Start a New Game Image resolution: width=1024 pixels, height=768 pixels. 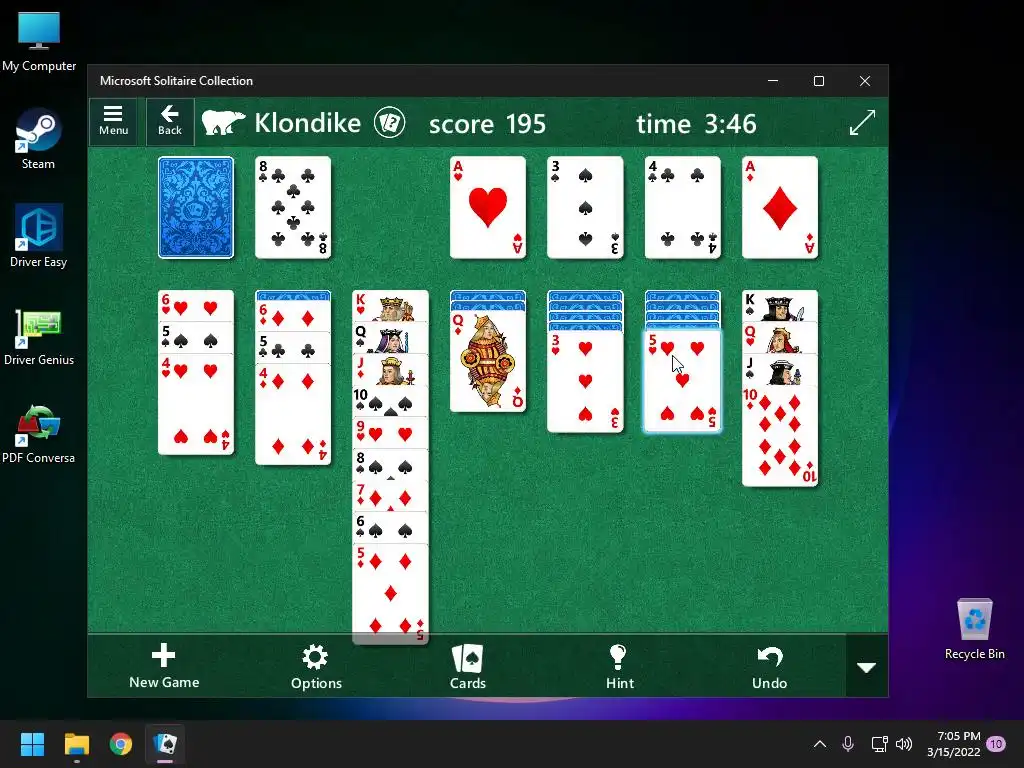pyautogui.click(x=164, y=666)
